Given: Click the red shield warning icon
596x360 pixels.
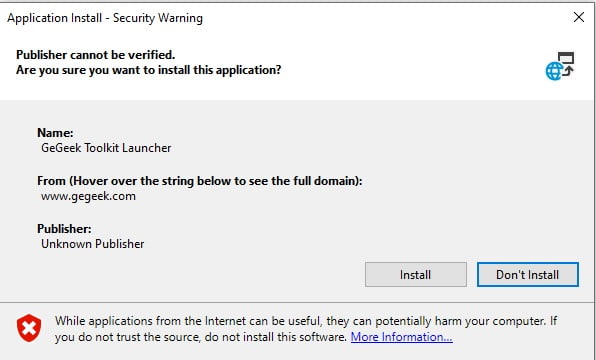Looking at the screenshot, I should click(x=29, y=328).
